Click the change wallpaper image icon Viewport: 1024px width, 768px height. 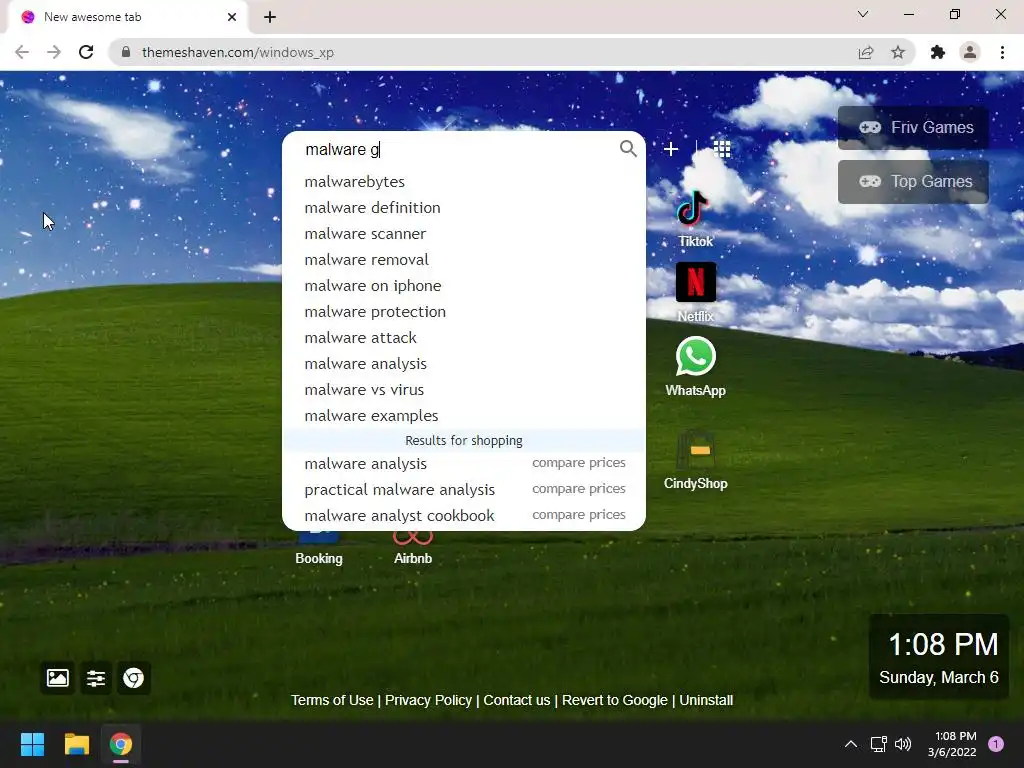click(57, 678)
